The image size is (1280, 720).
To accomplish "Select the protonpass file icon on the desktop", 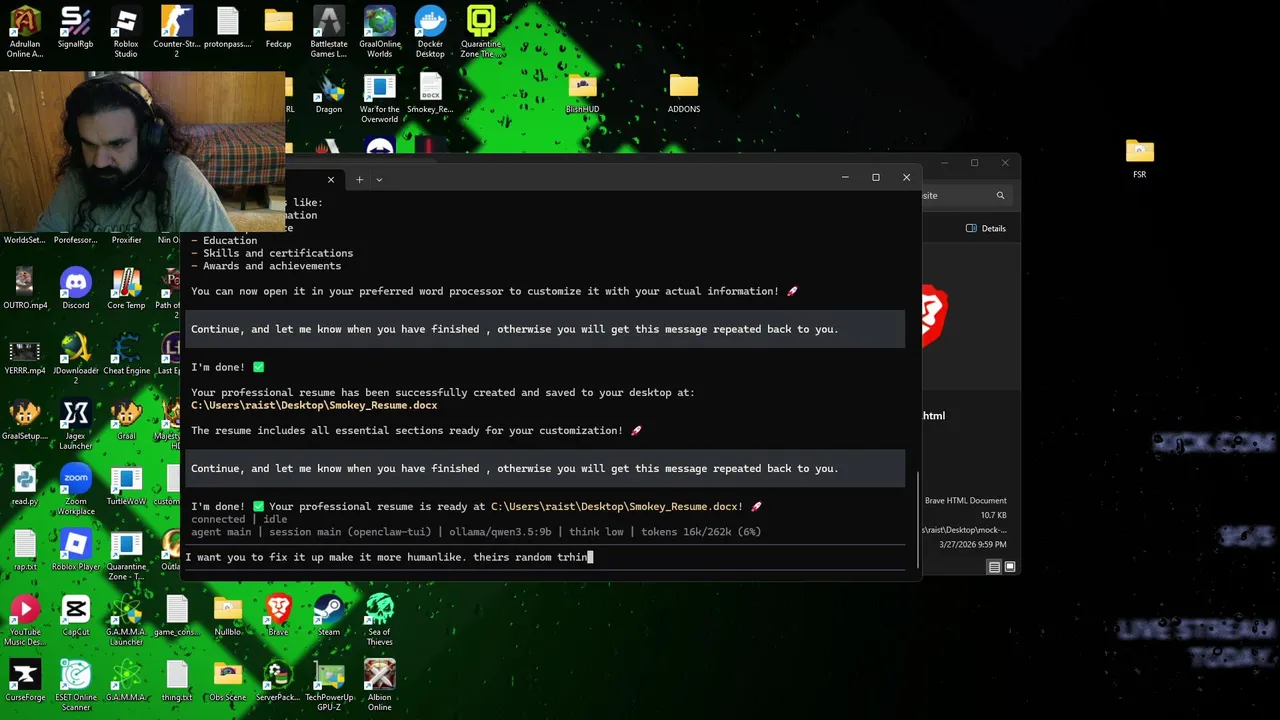I will pos(228,28).
